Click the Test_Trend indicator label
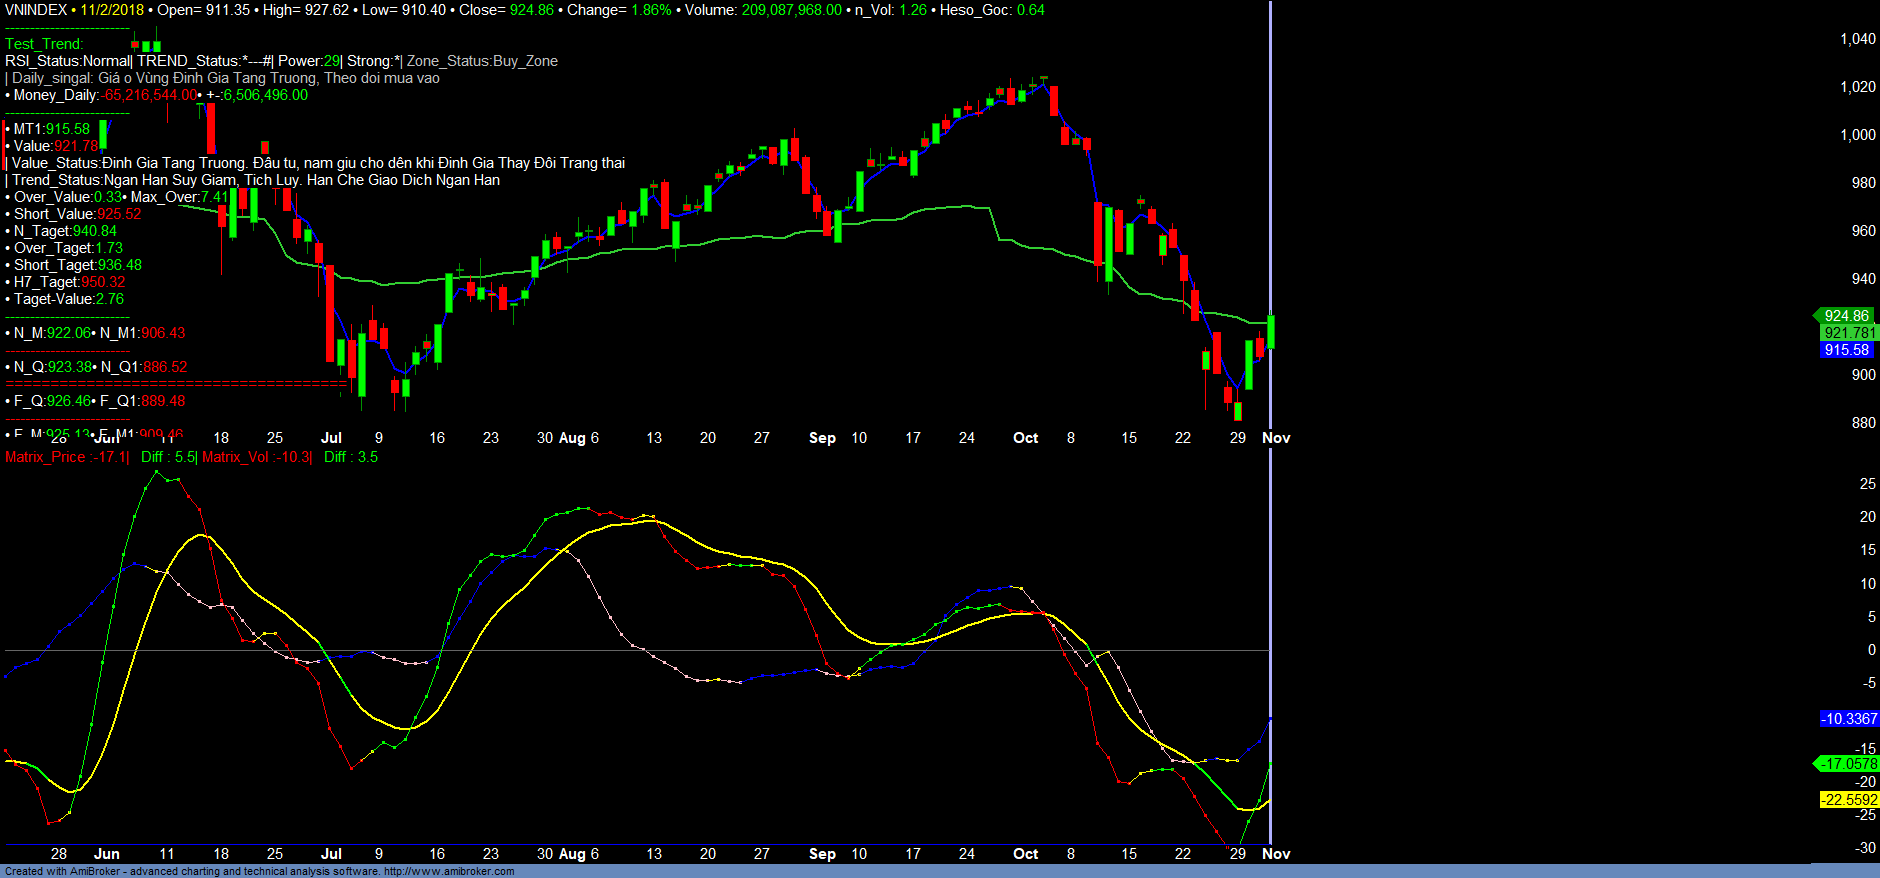 [44, 44]
